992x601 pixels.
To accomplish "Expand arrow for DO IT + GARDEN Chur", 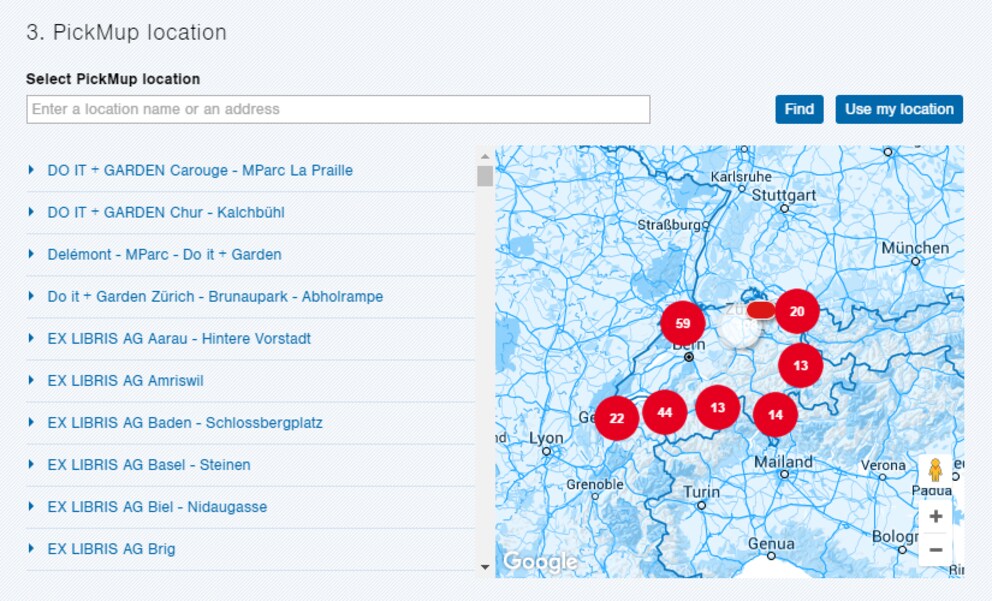I will (31, 212).
